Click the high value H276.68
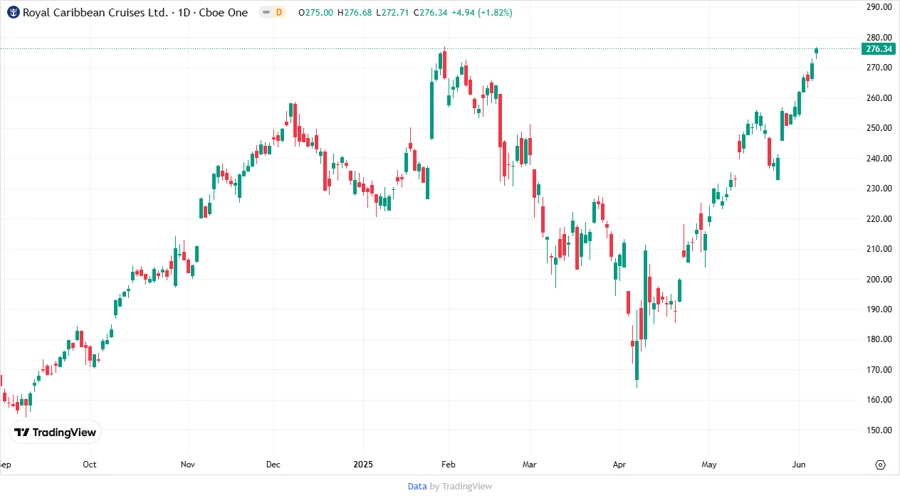The width and height of the screenshot is (900, 498). click(355, 12)
